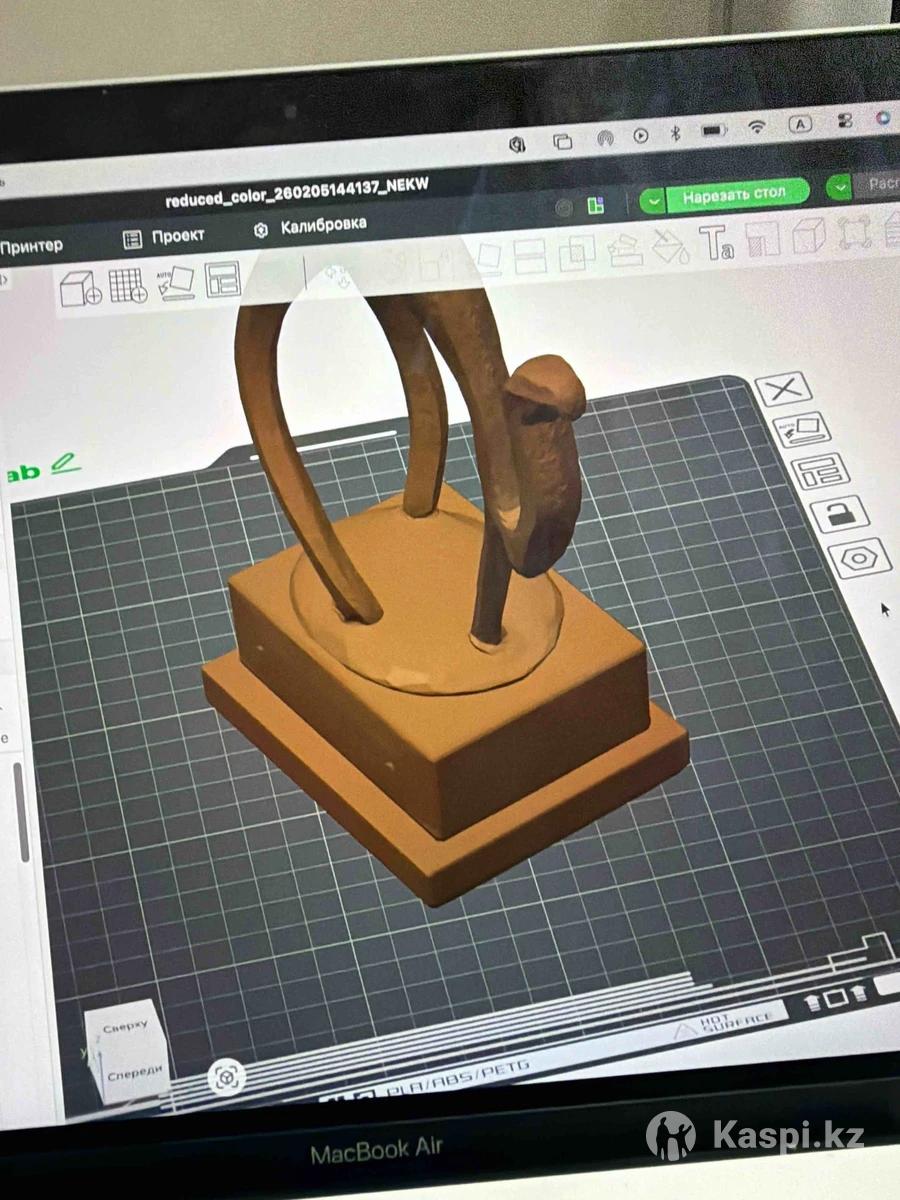Open Wi-Fi menu in macOS menu bar
The image size is (900, 1200).
point(757,128)
